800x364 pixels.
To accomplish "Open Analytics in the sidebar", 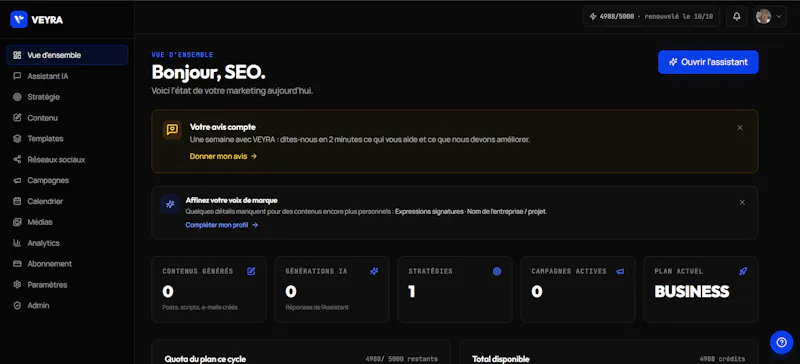I will tap(67, 243).
